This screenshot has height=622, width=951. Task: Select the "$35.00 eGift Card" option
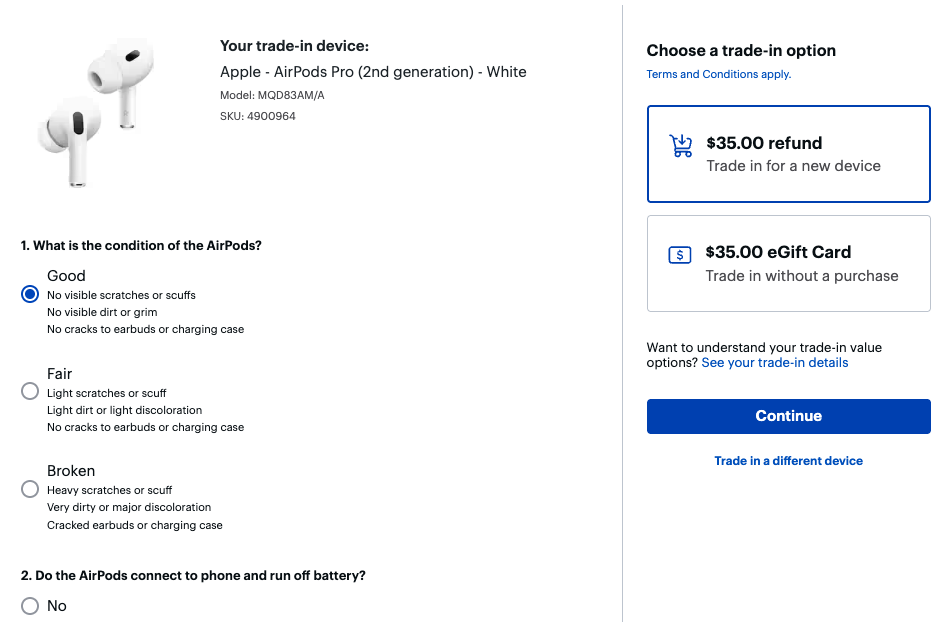[x=788, y=263]
